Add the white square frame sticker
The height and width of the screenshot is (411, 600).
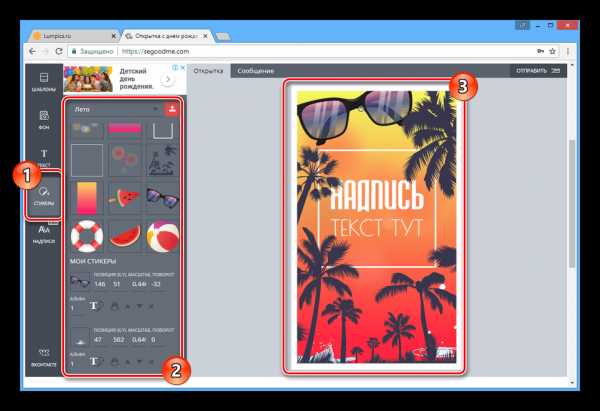pyautogui.click(x=87, y=160)
